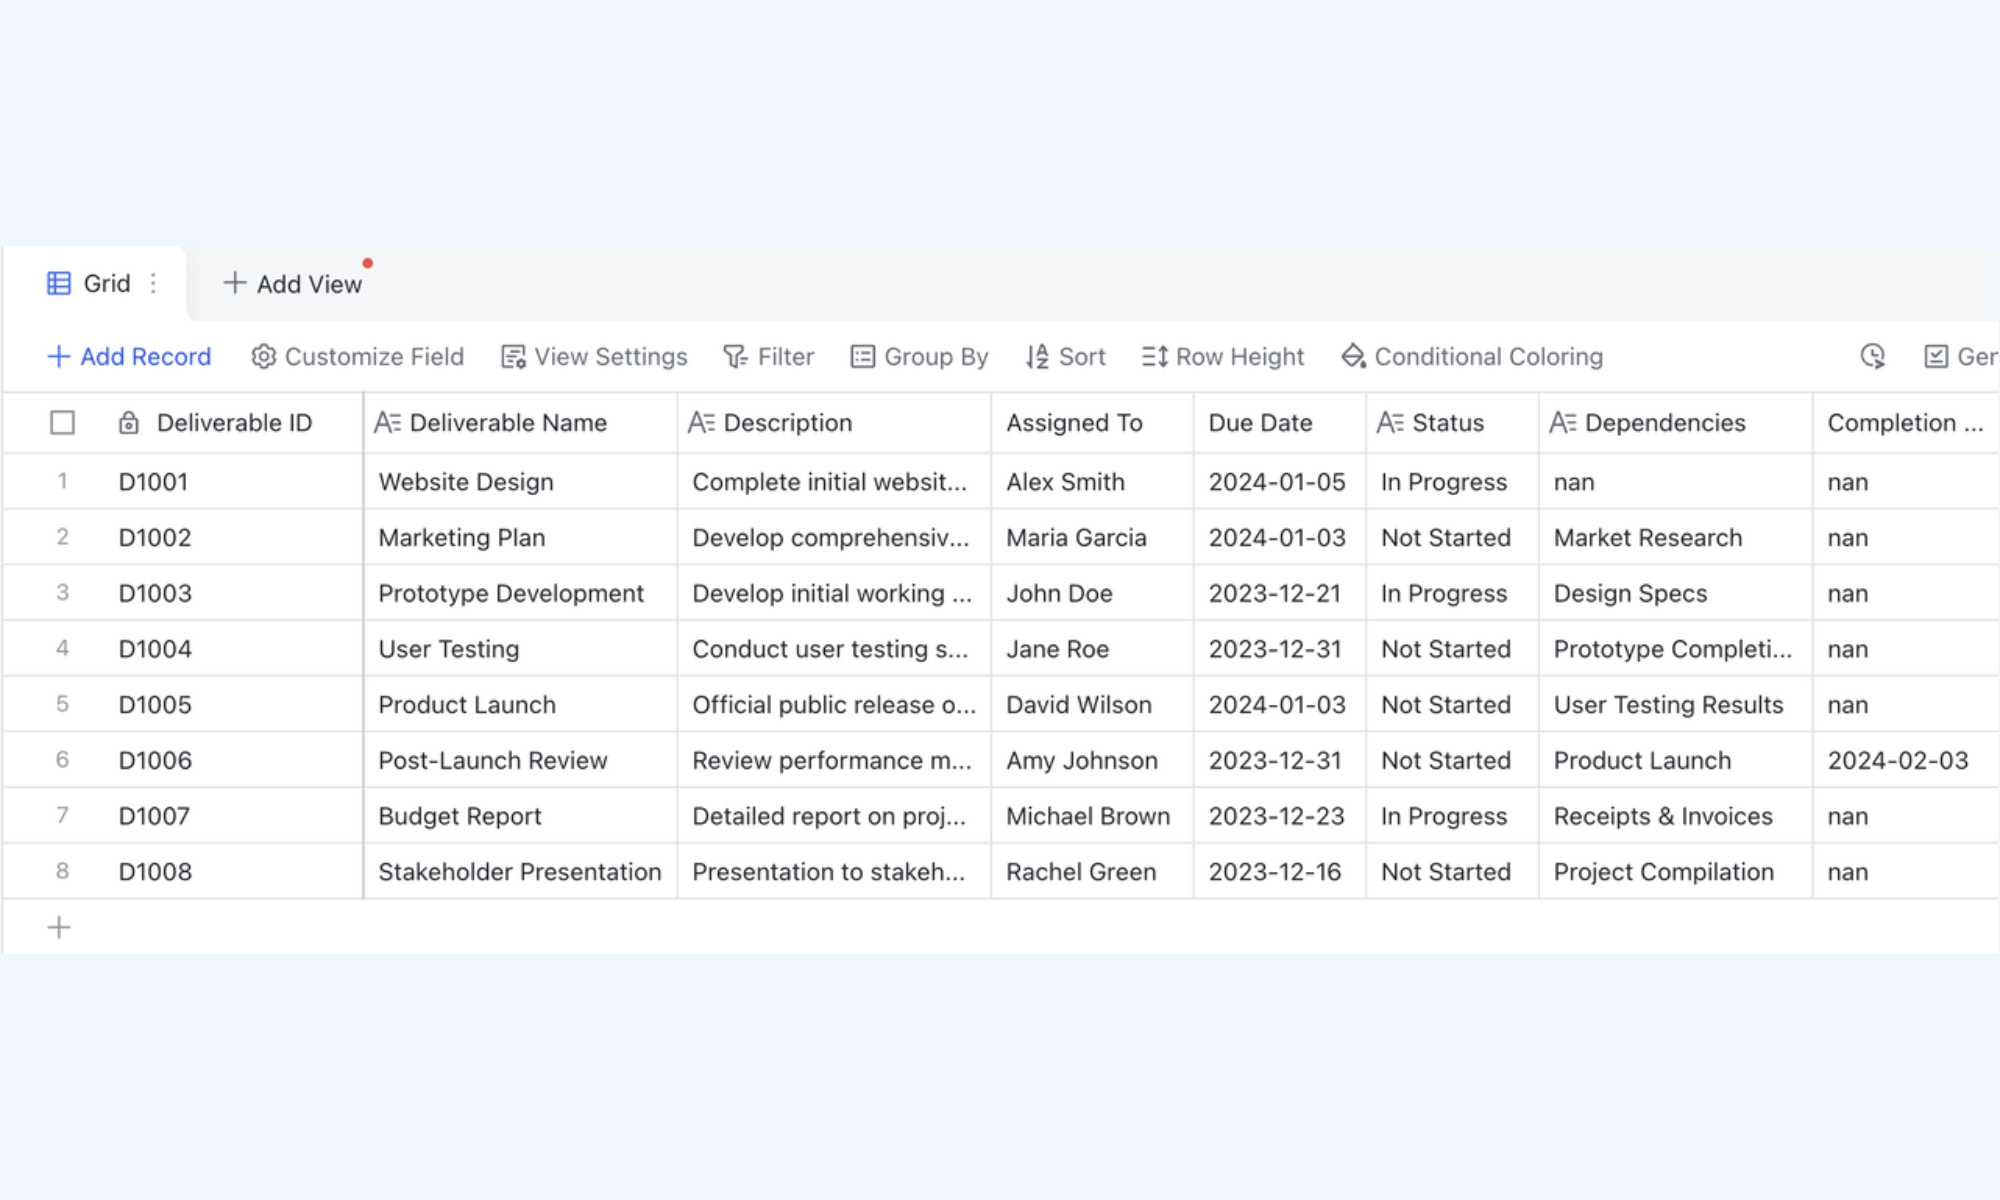Image resolution: width=2000 pixels, height=1200 pixels.
Task: Add a new row with the plus icon
Action: click(x=59, y=927)
